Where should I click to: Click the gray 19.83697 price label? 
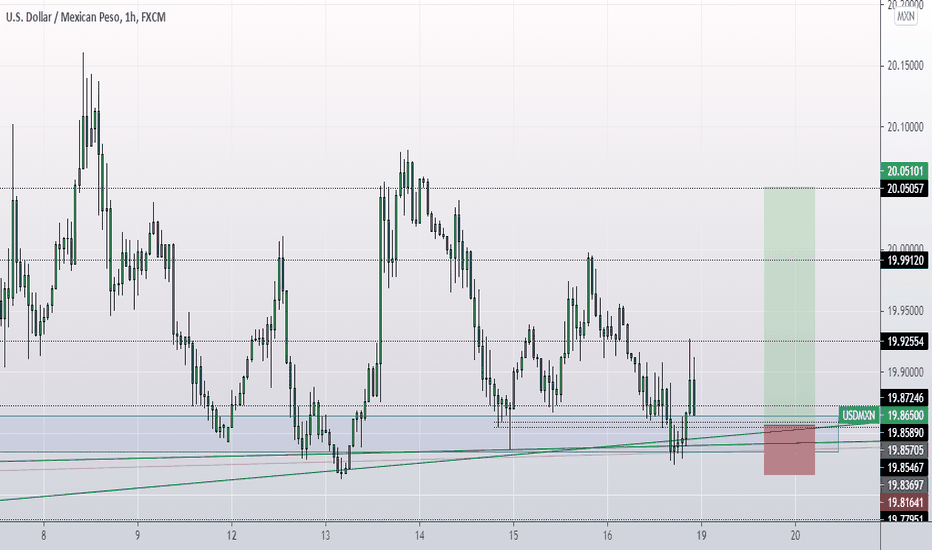point(904,485)
